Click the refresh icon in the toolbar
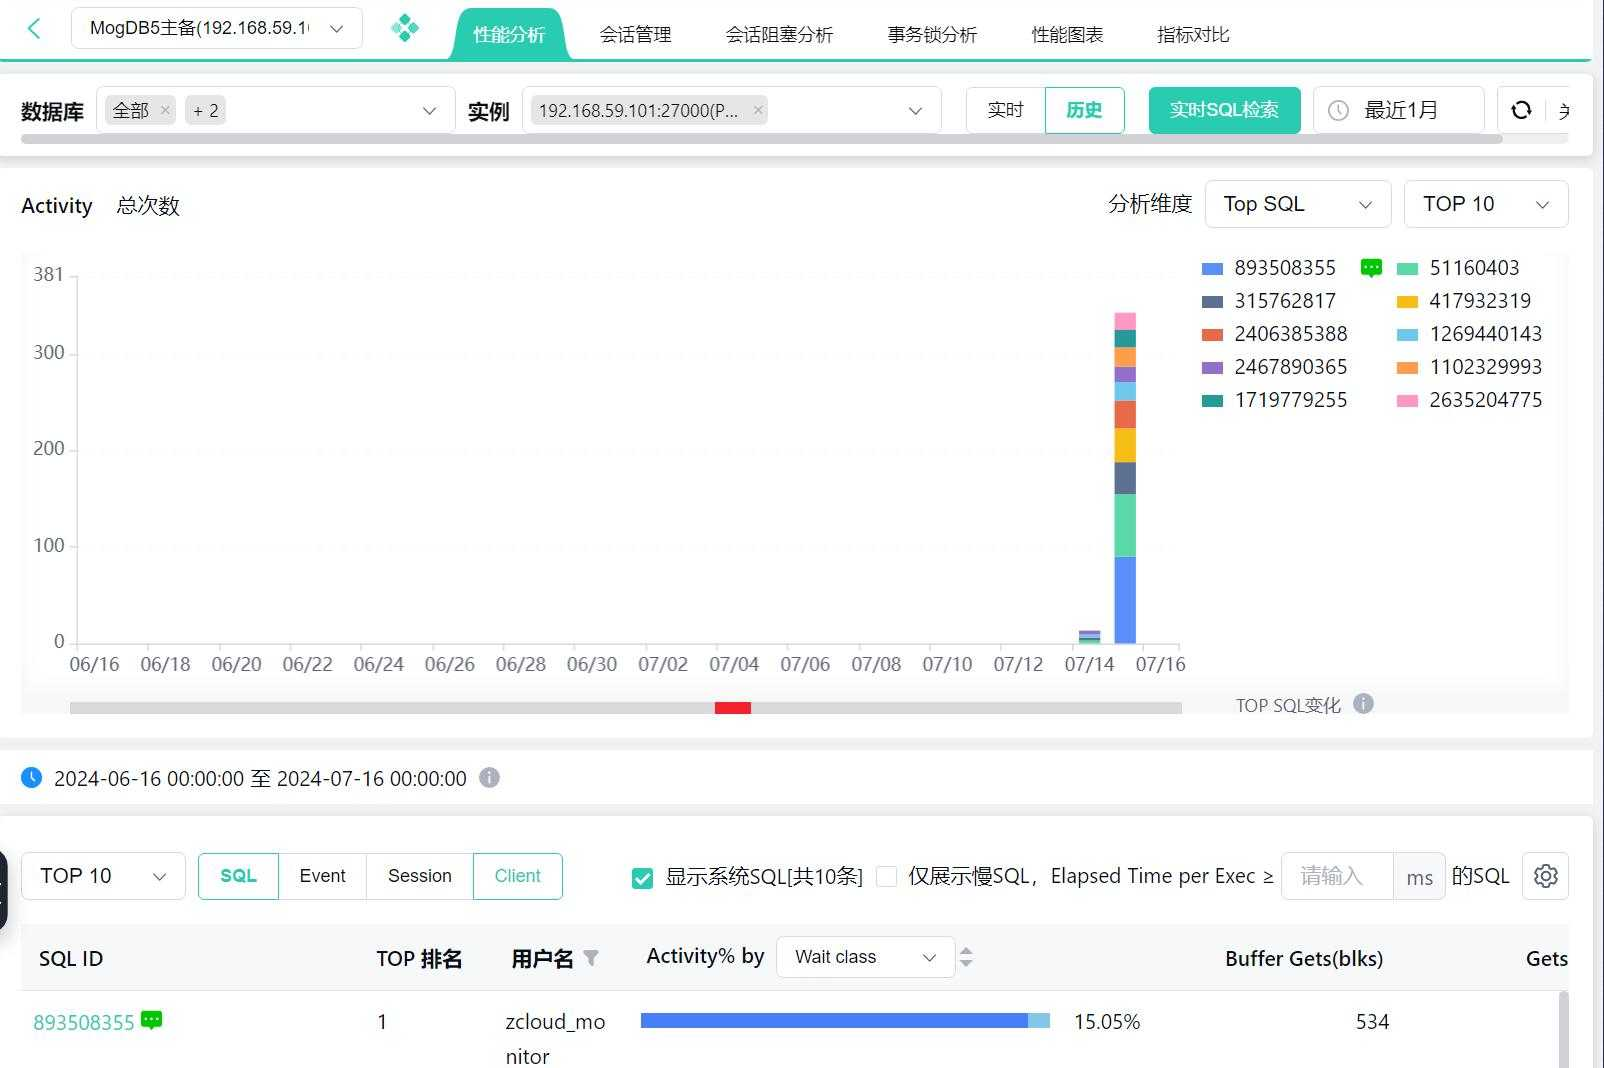This screenshot has width=1604, height=1068. click(1521, 110)
